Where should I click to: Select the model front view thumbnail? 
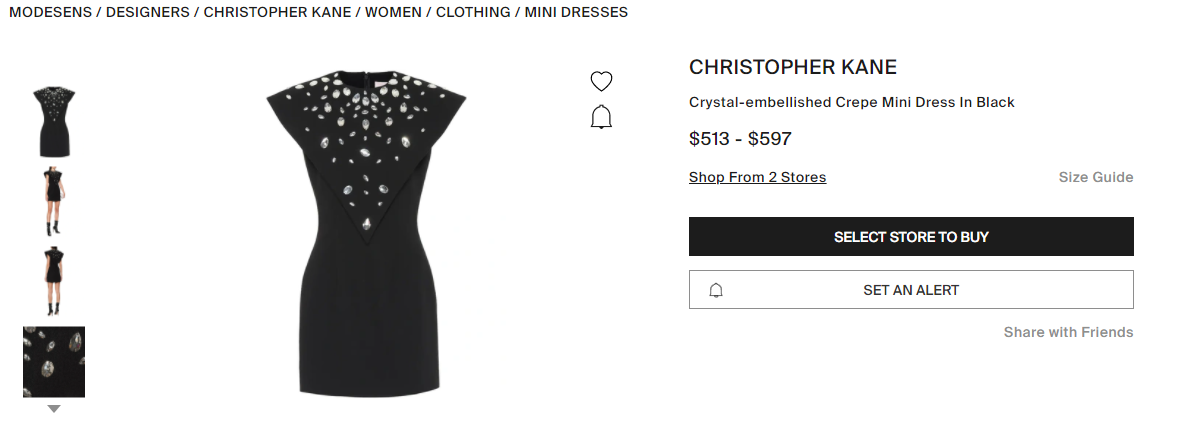(x=53, y=201)
